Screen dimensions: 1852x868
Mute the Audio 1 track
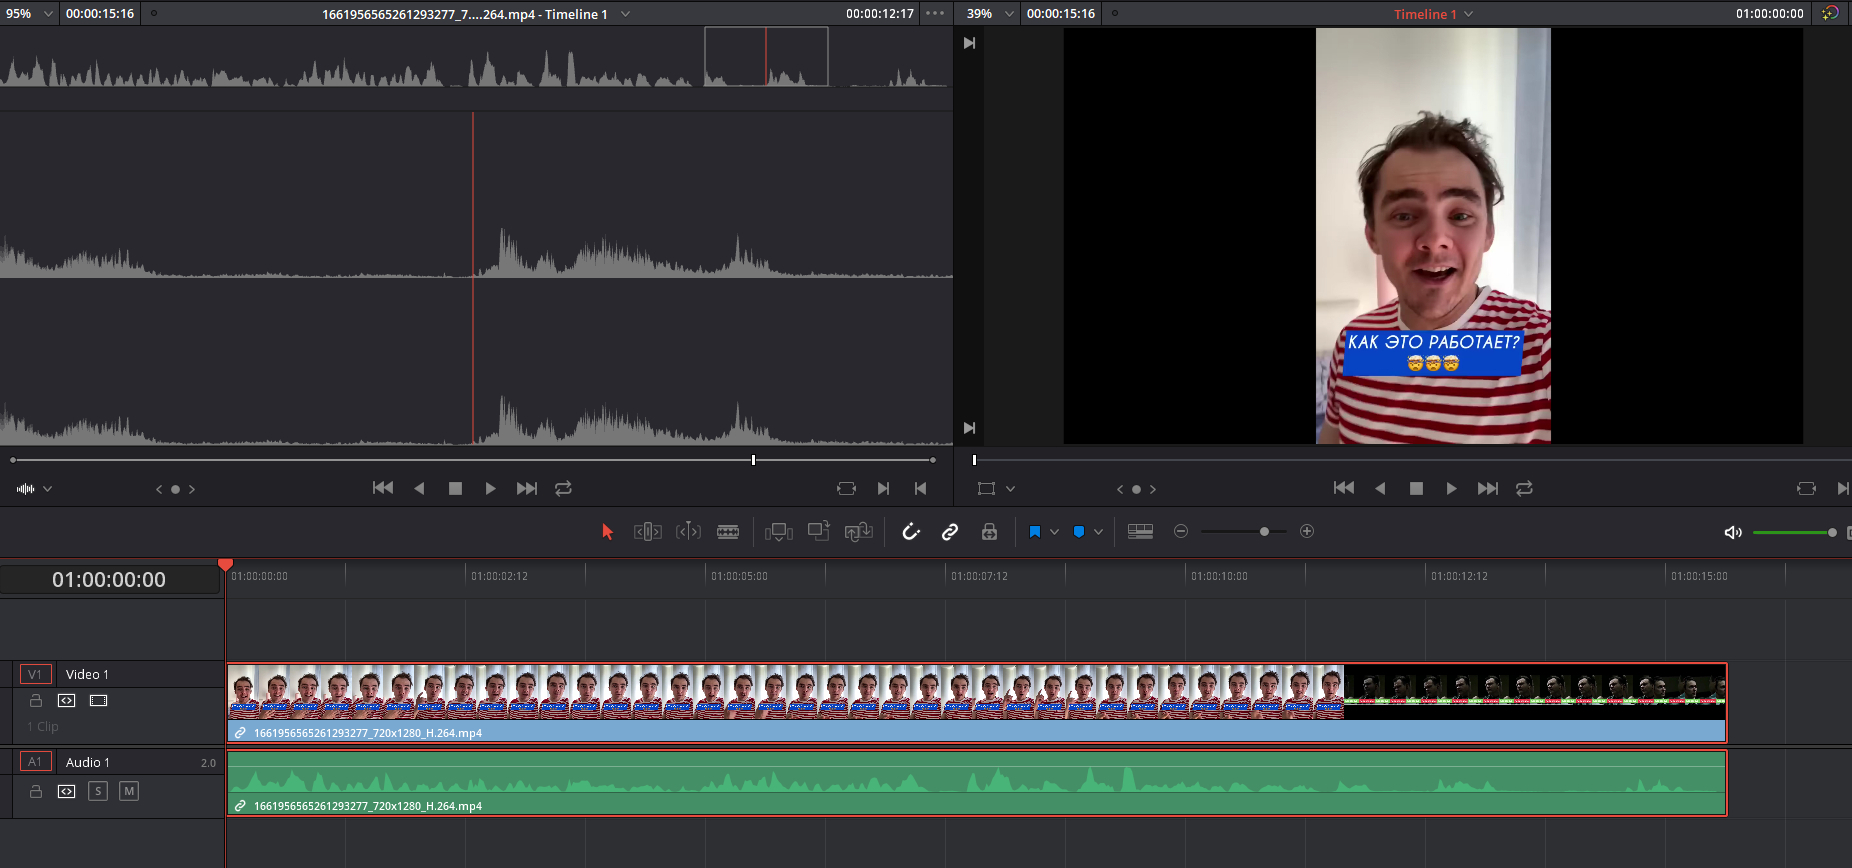129,791
